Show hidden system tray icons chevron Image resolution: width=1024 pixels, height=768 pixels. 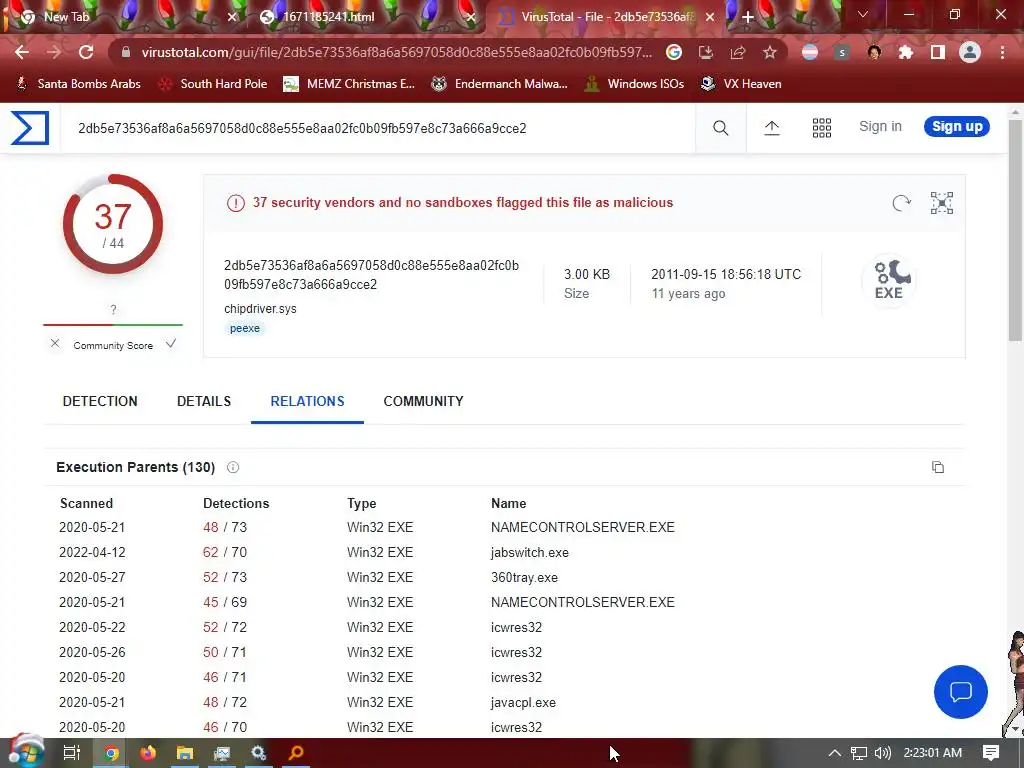(835, 753)
